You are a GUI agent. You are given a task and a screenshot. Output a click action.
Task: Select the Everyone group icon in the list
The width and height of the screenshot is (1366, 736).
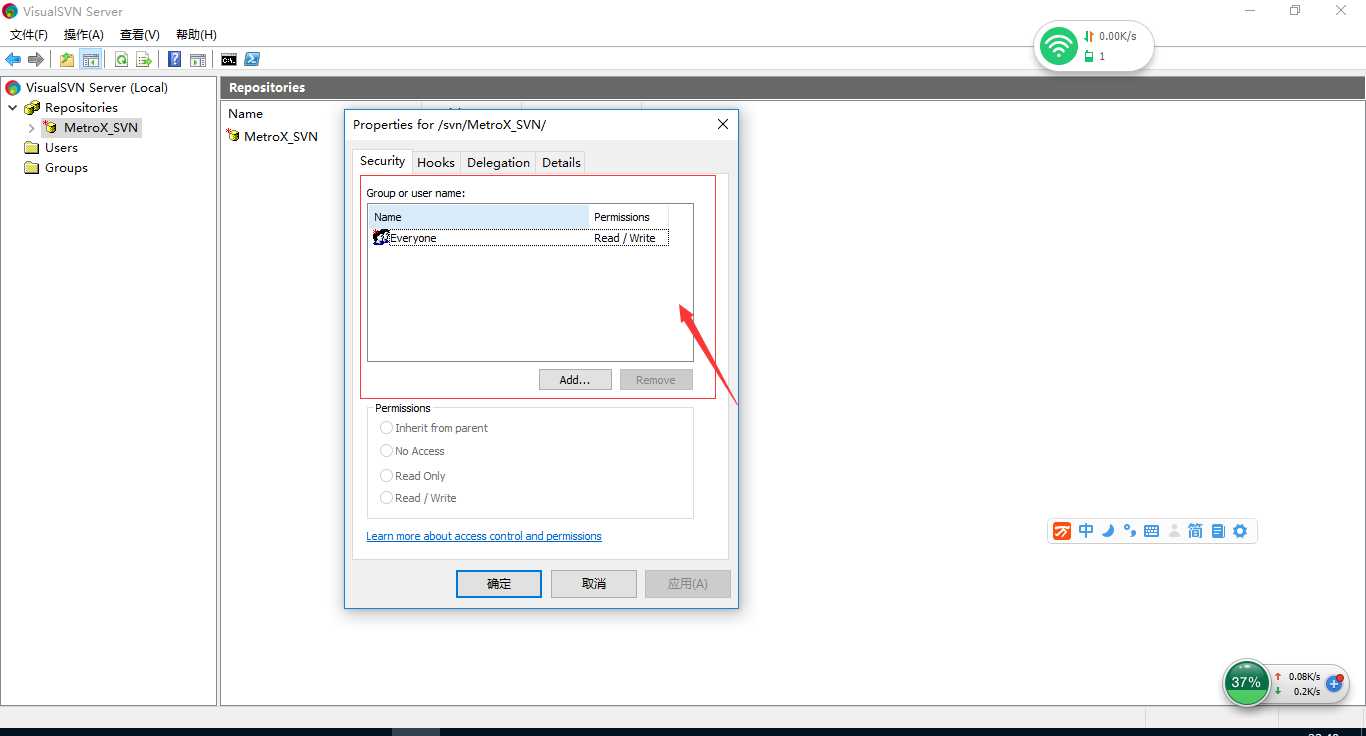point(381,238)
